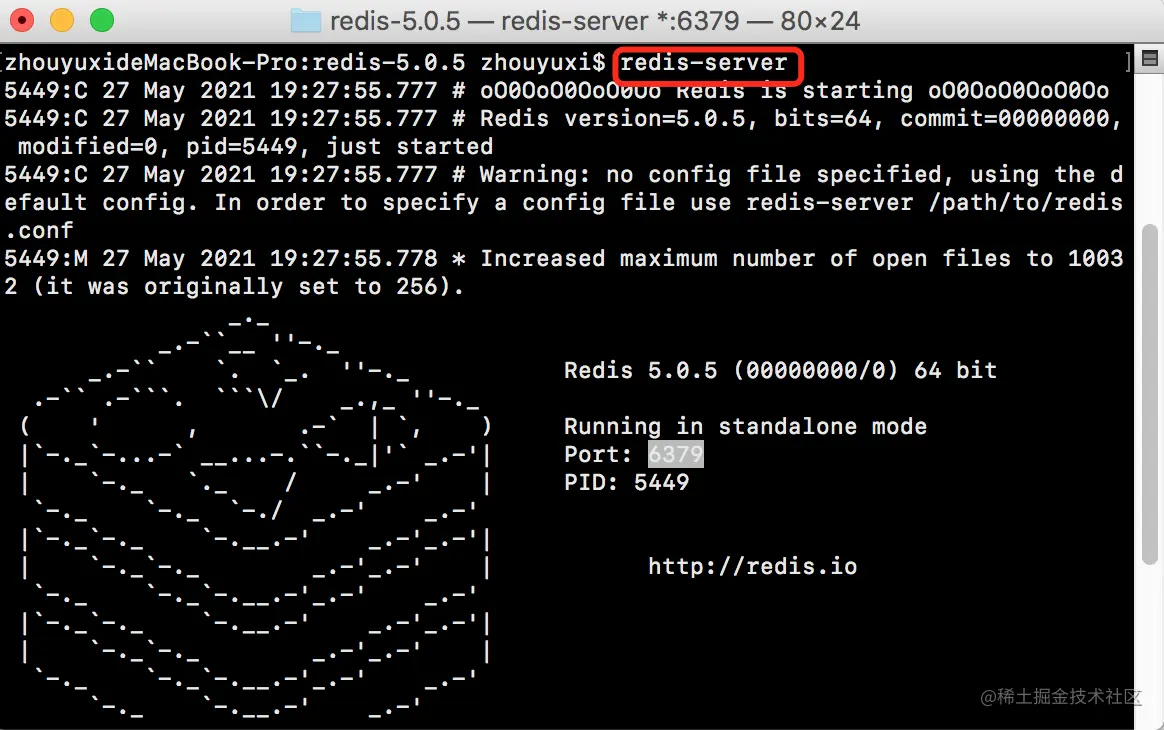The image size is (1164, 730).
Task: Click the yellow minimize window button
Action: click(62, 20)
